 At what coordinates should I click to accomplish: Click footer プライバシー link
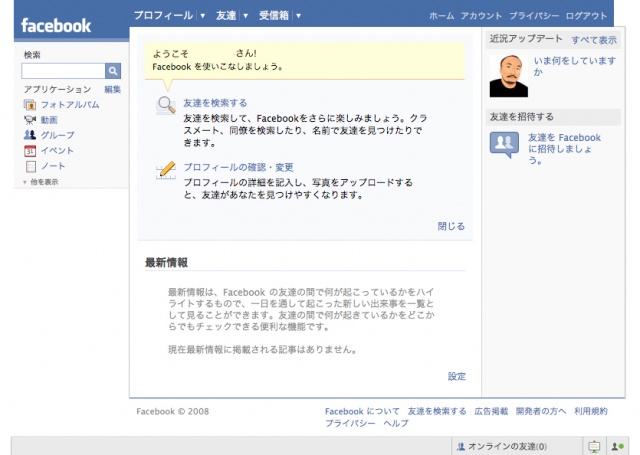(x=350, y=423)
